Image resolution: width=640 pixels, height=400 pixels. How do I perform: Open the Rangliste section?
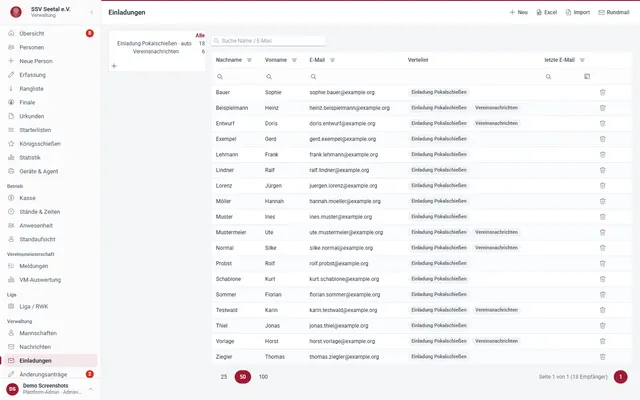(x=50, y=89)
